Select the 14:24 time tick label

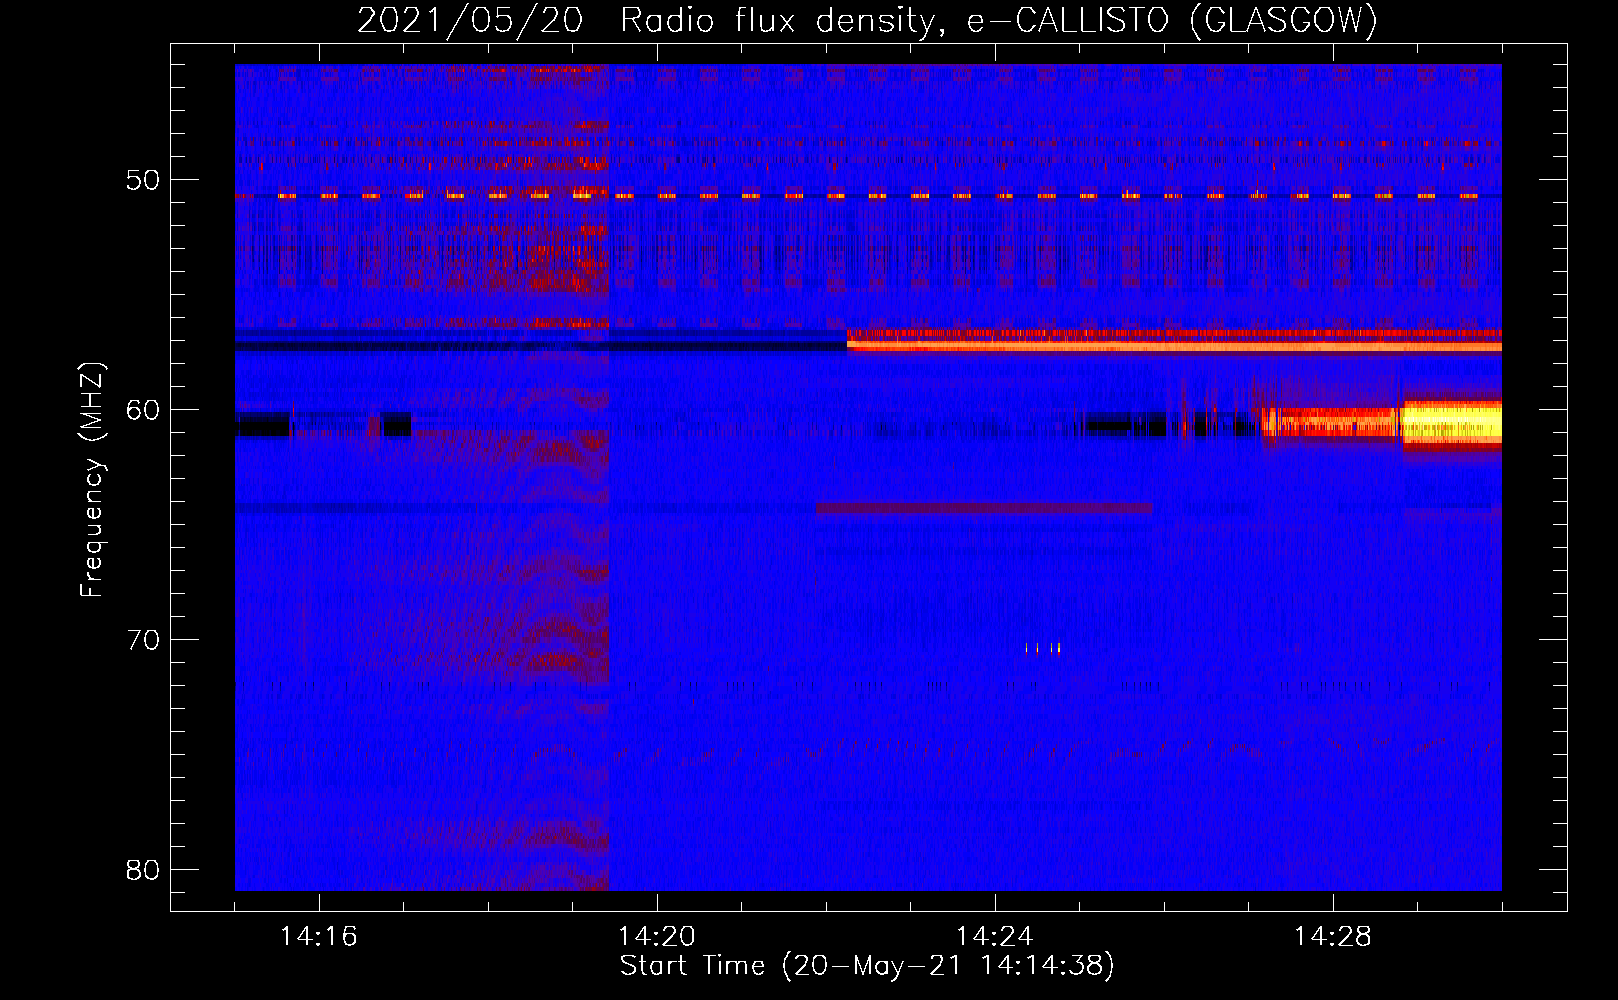pos(995,937)
